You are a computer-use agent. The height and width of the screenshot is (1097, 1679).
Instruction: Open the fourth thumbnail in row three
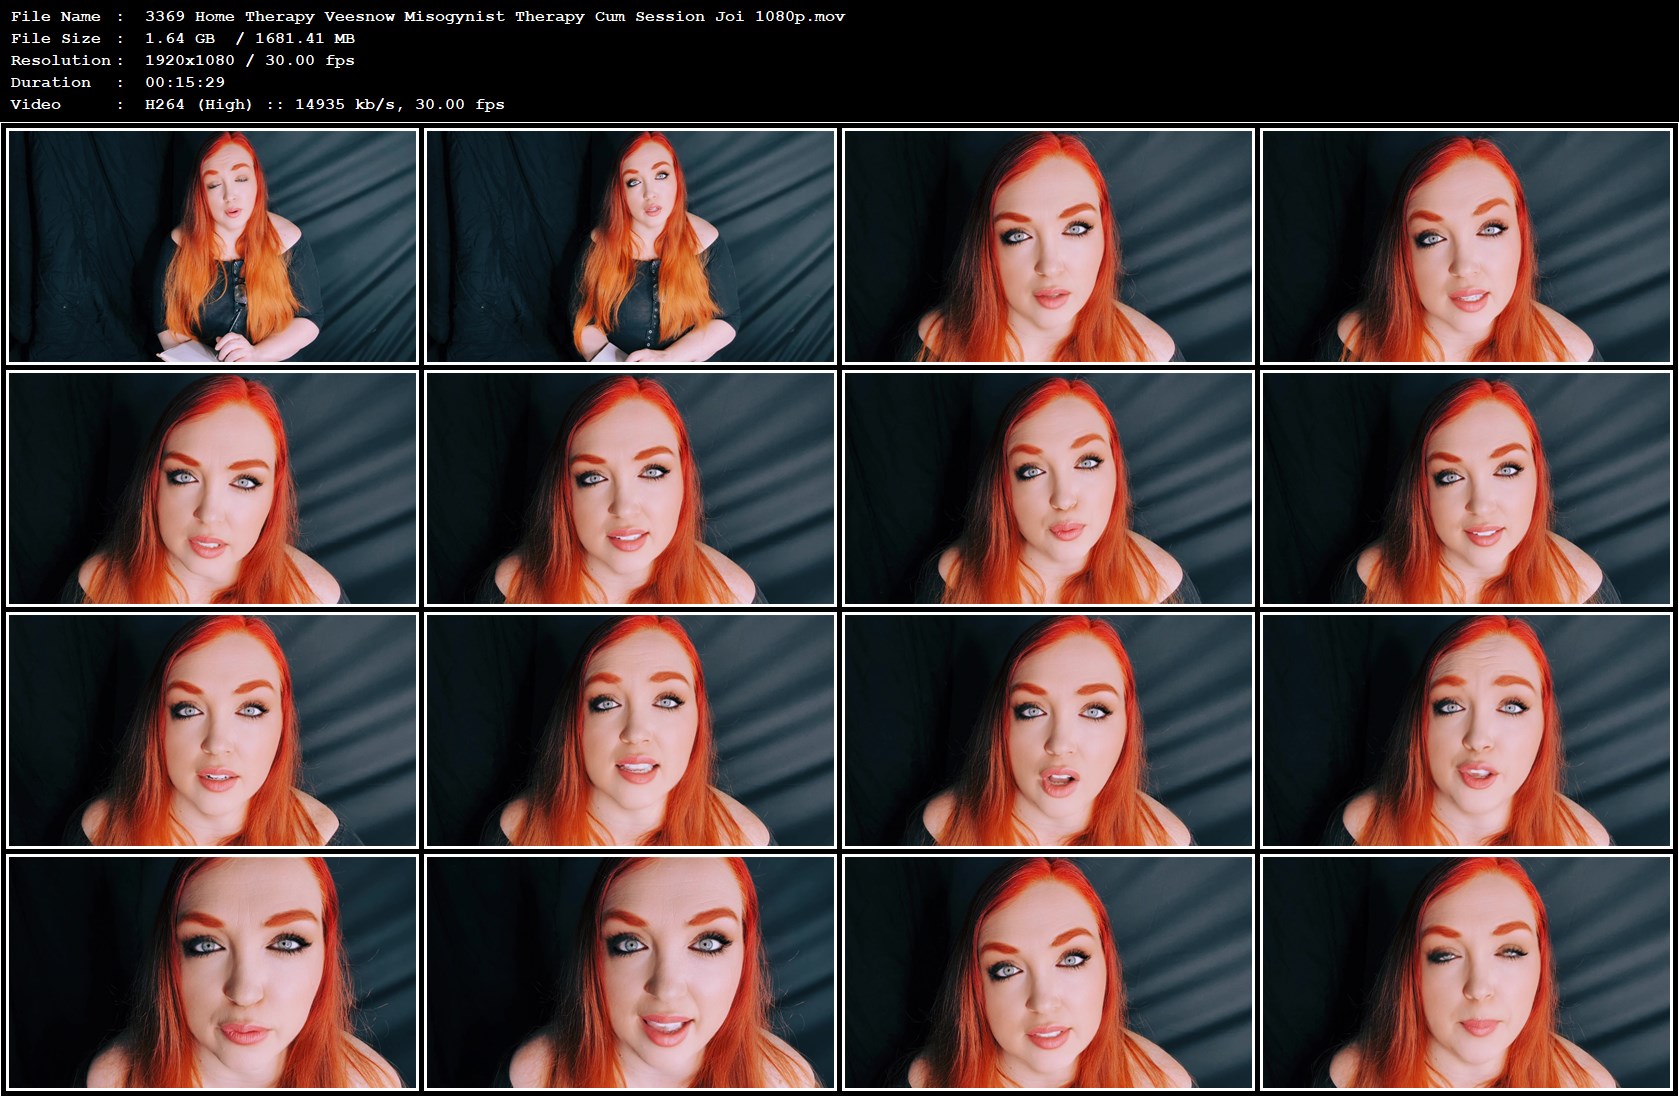[1466, 730]
